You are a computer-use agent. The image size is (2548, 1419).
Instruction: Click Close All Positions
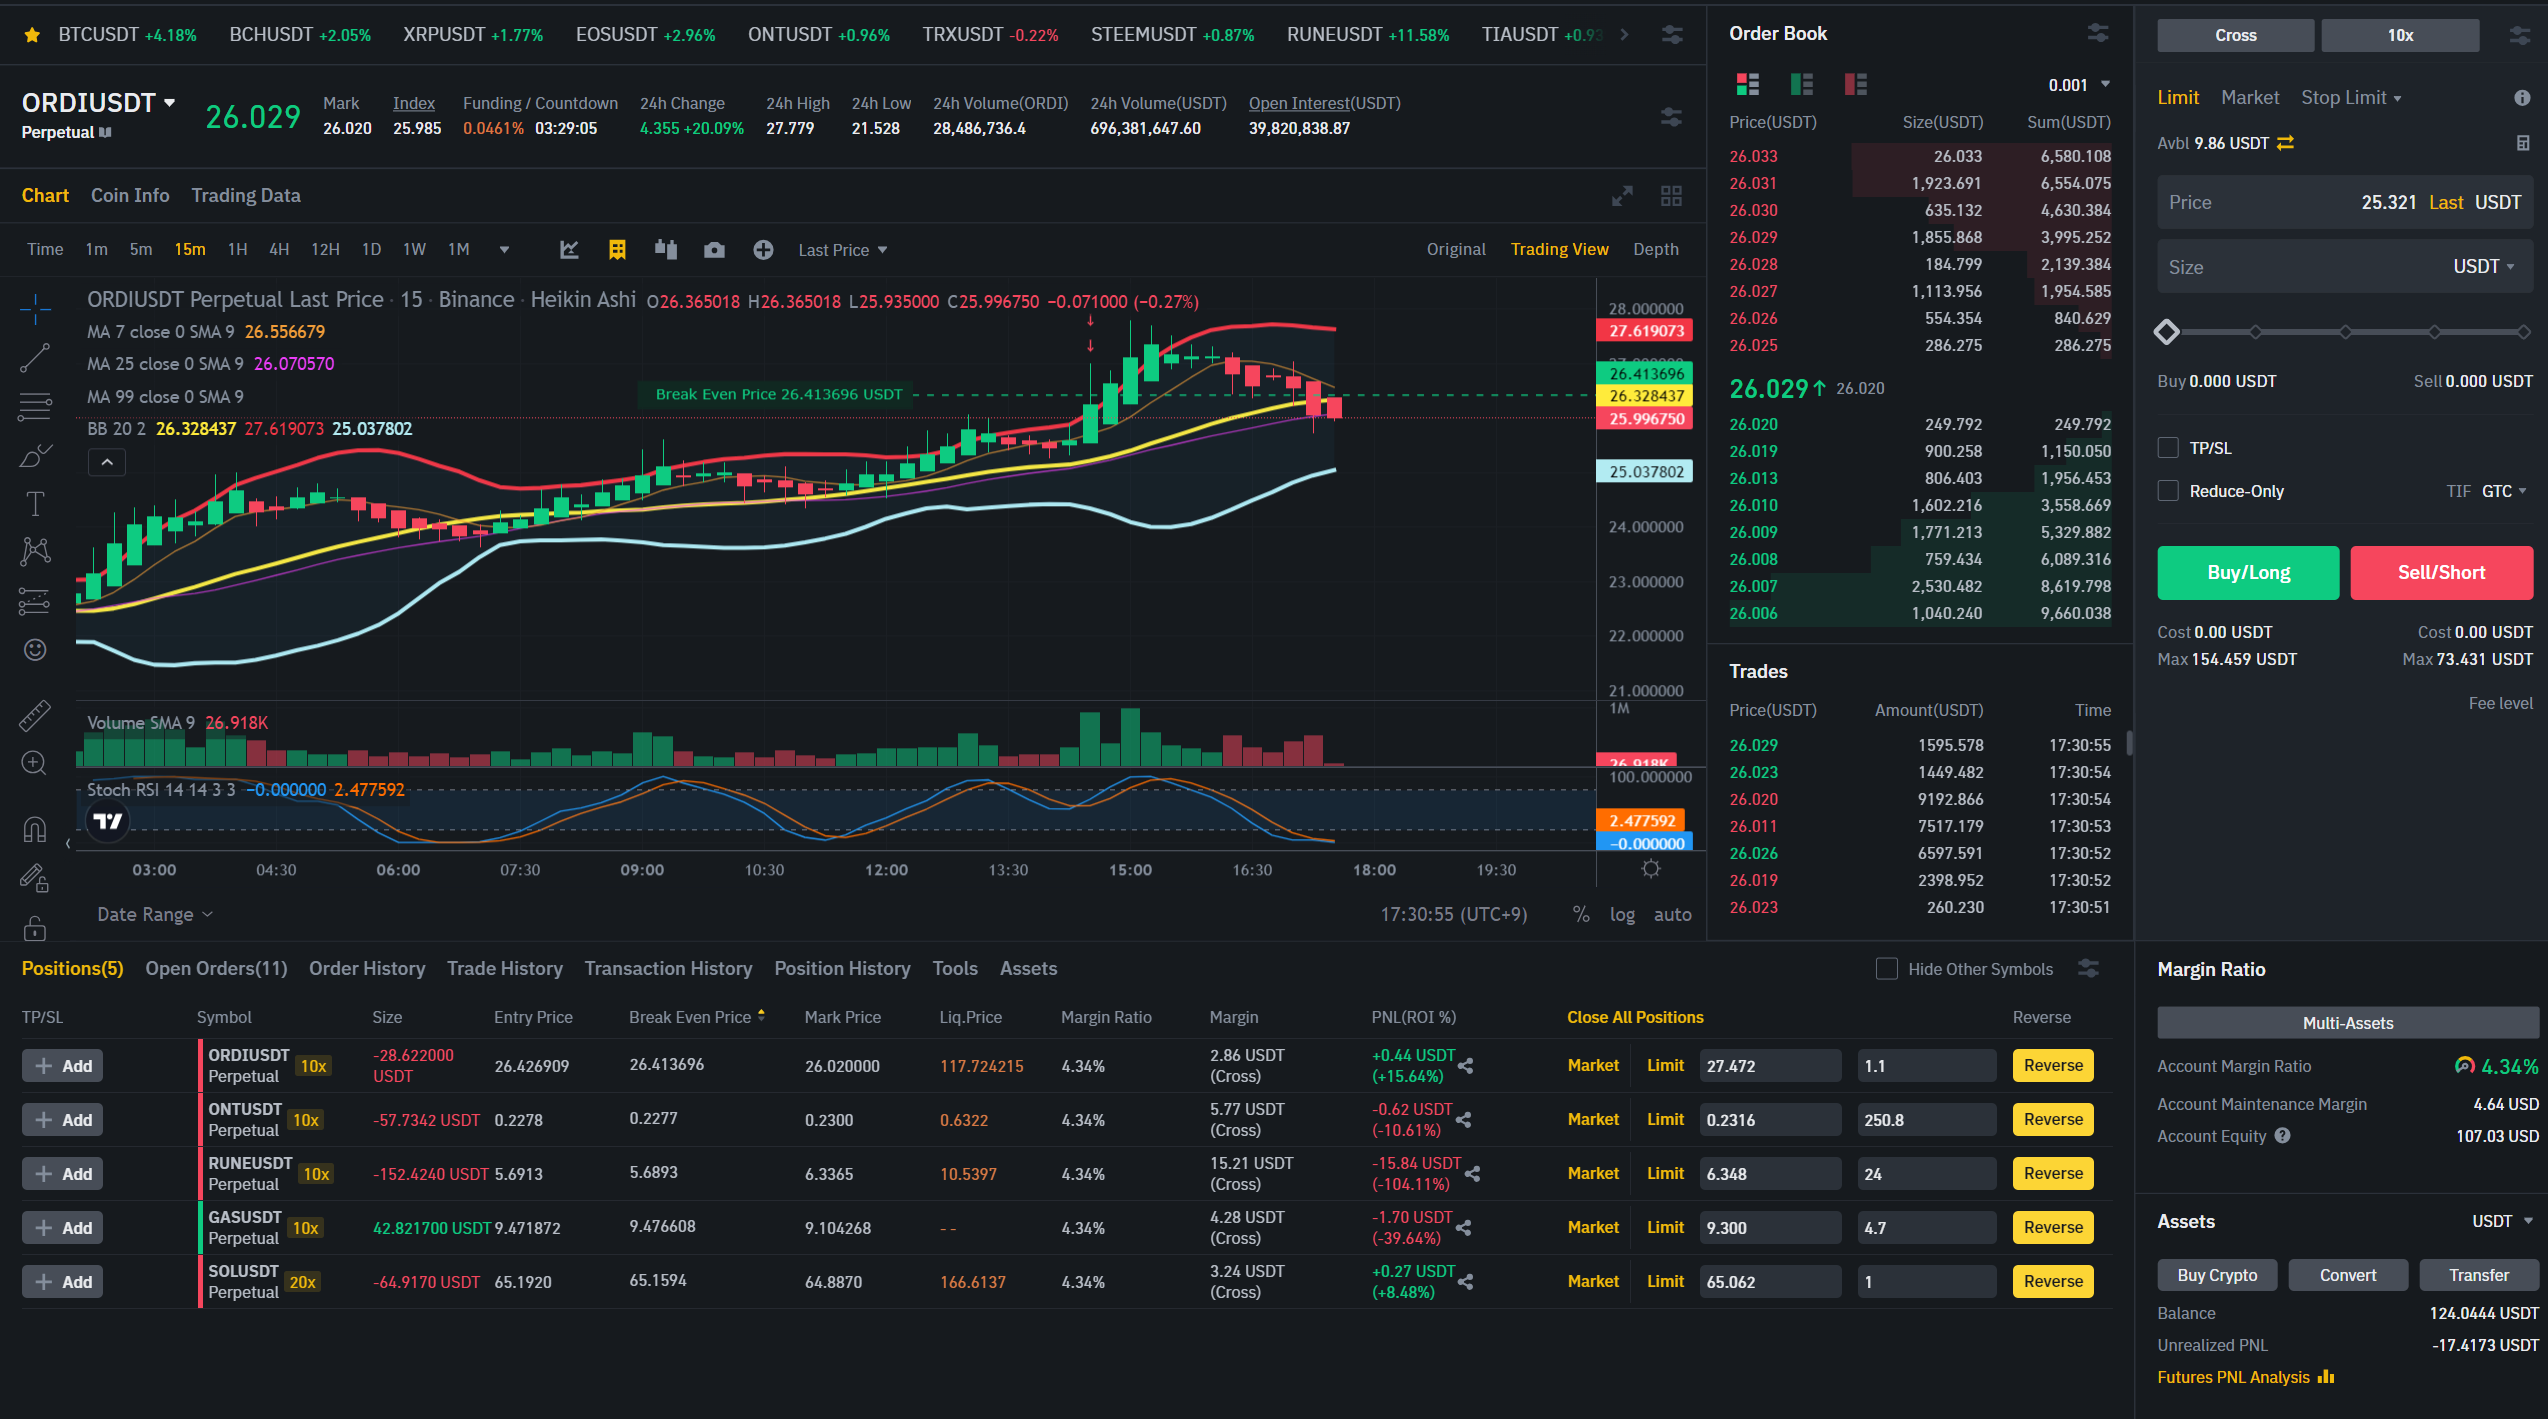pos(1635,1017)
